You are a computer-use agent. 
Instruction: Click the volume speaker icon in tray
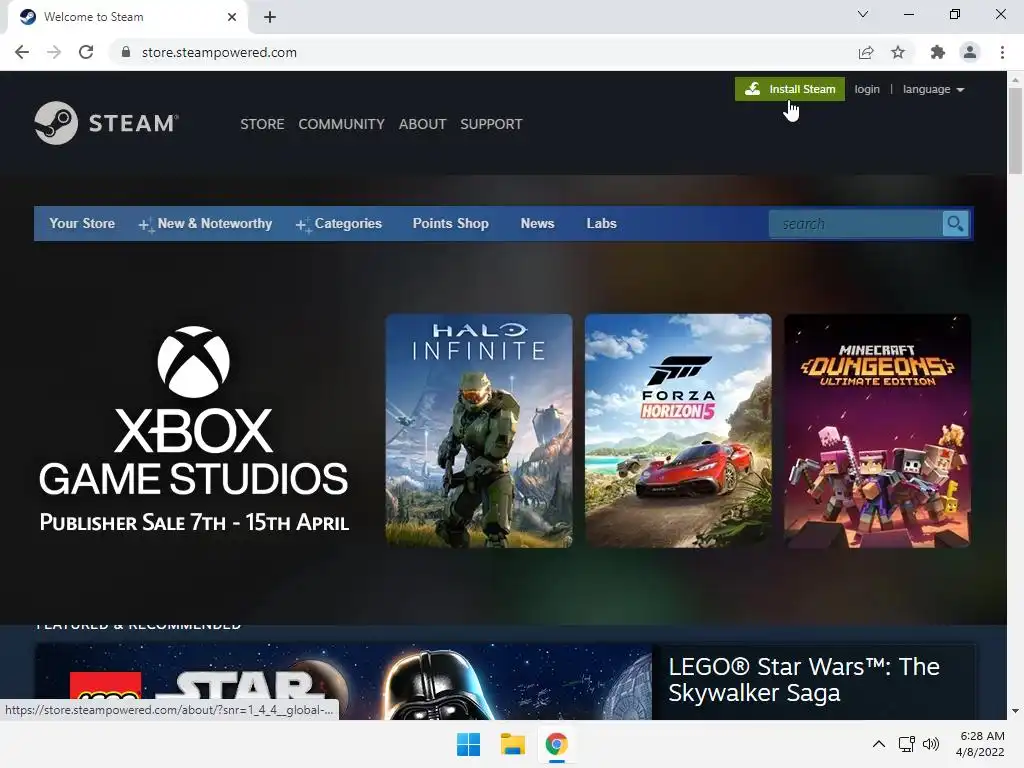point(931,744)
